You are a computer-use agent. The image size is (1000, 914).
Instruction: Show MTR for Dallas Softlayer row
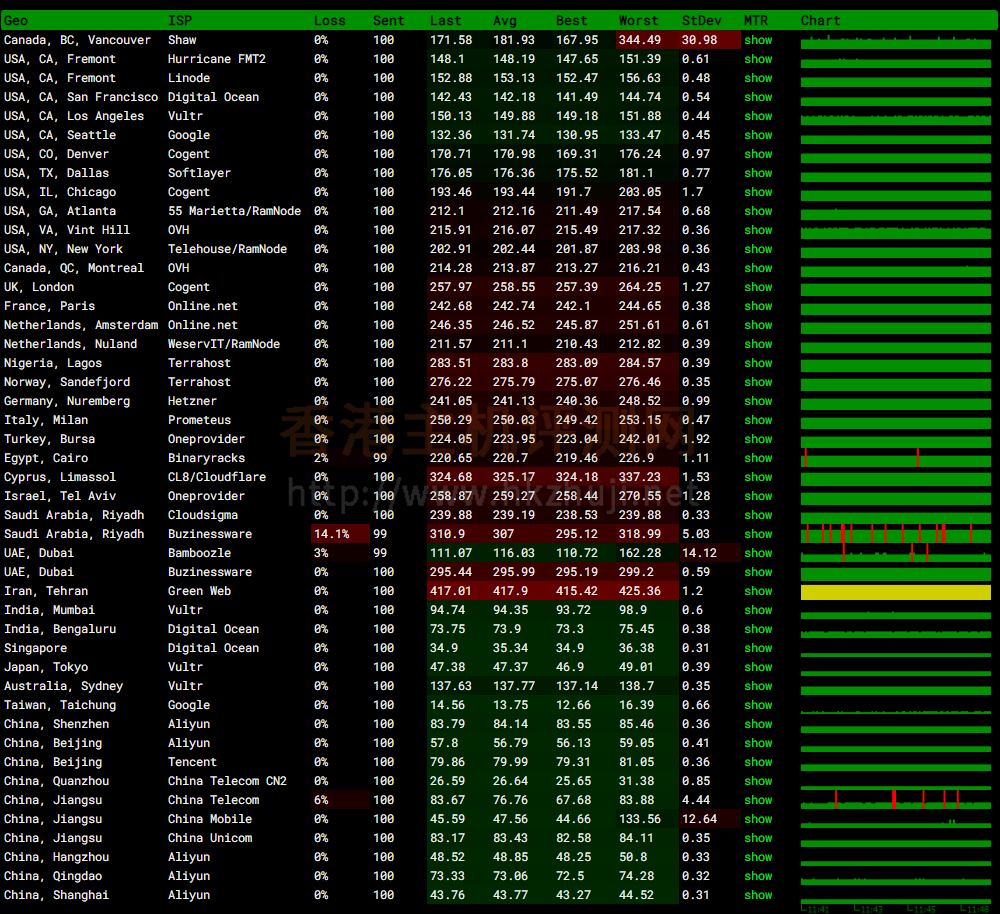point(758,173)
